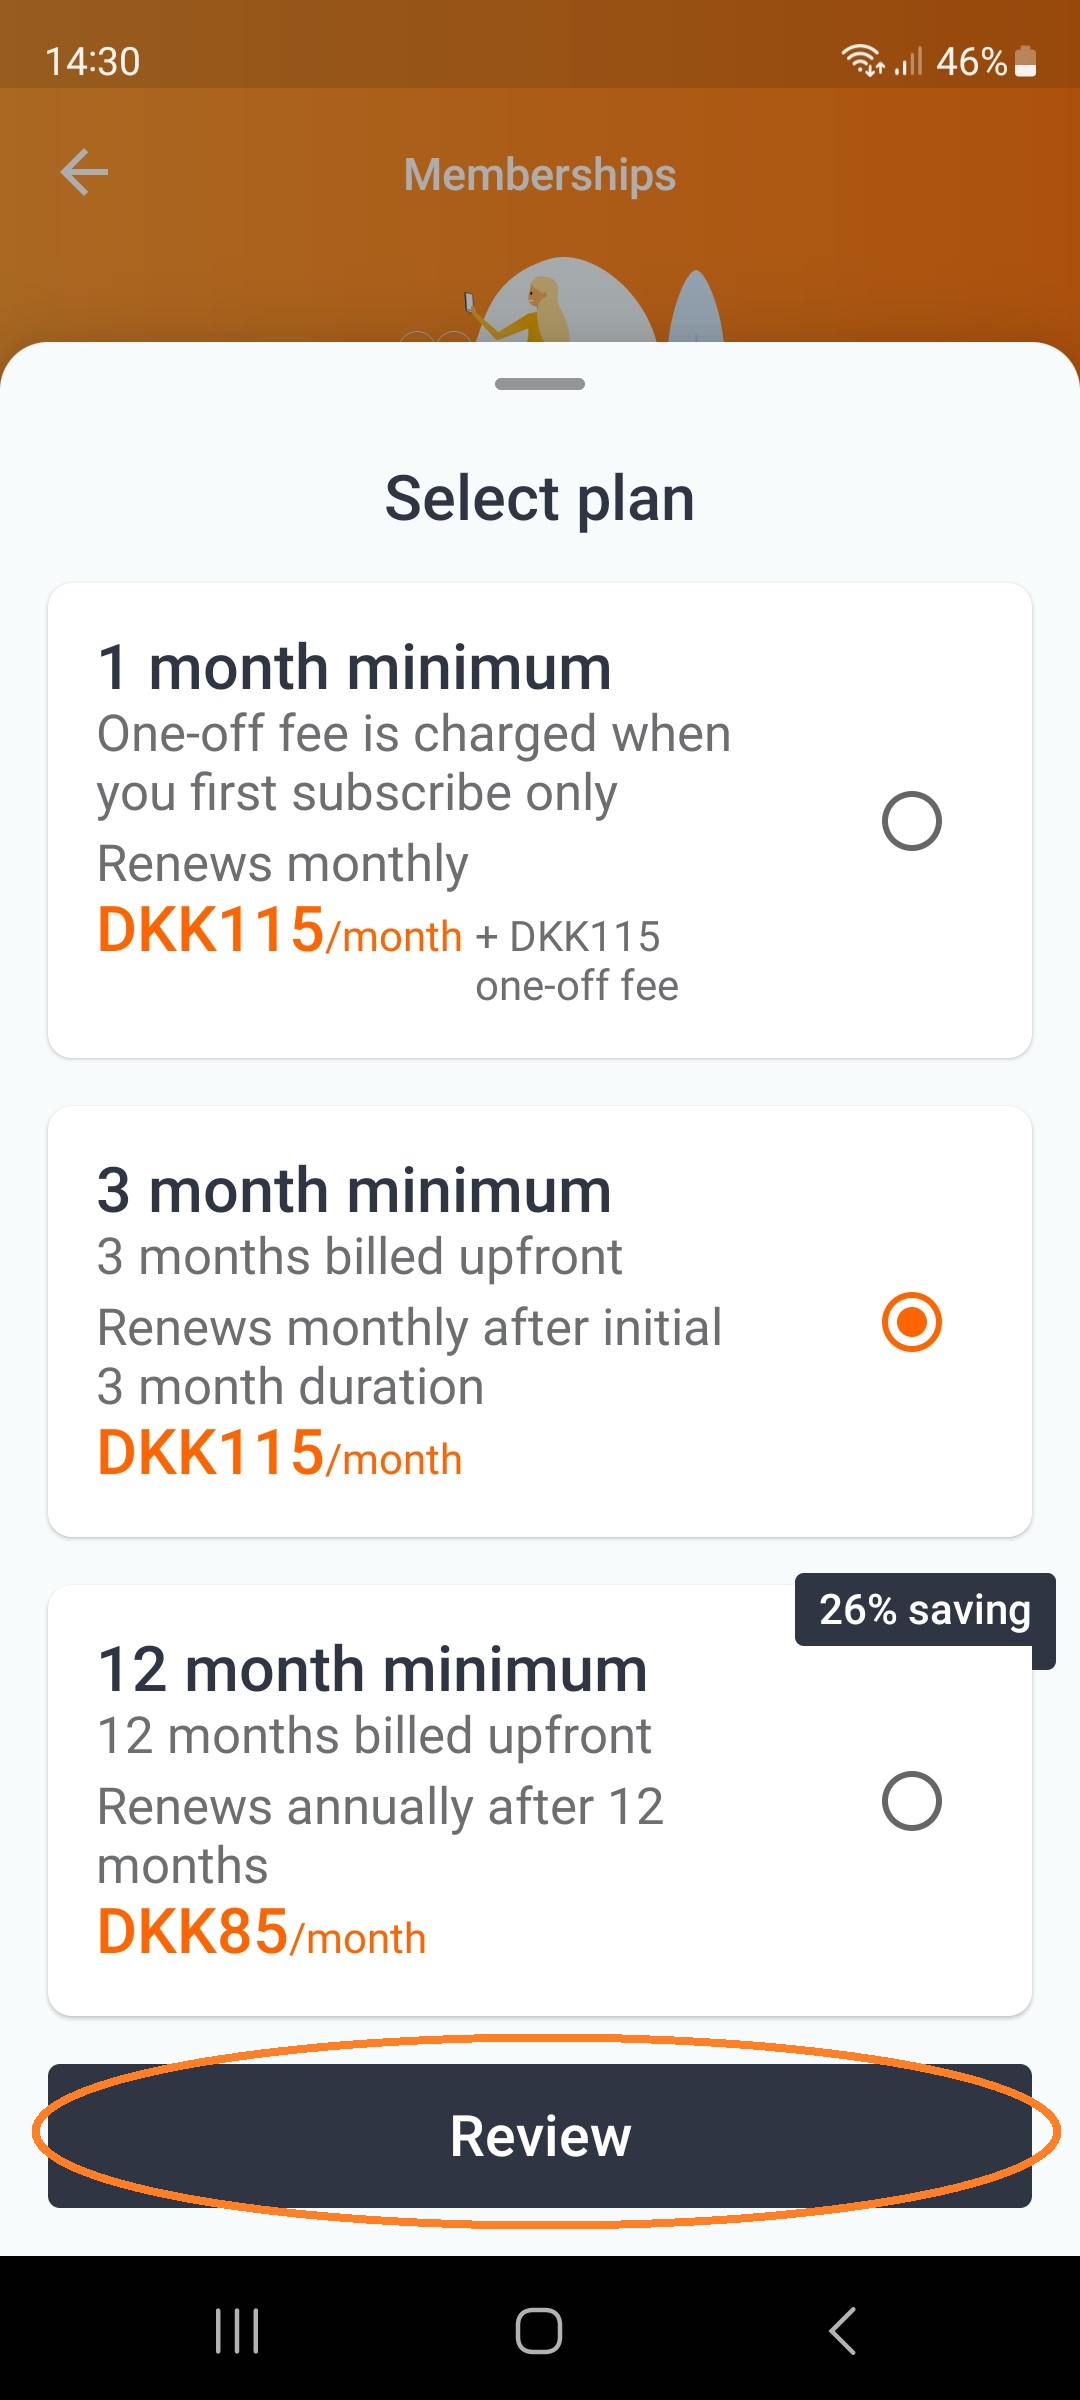Choose the 12 month minimum plan title
Screen dimensions: 1080x2400
(x=372, y=1670)
